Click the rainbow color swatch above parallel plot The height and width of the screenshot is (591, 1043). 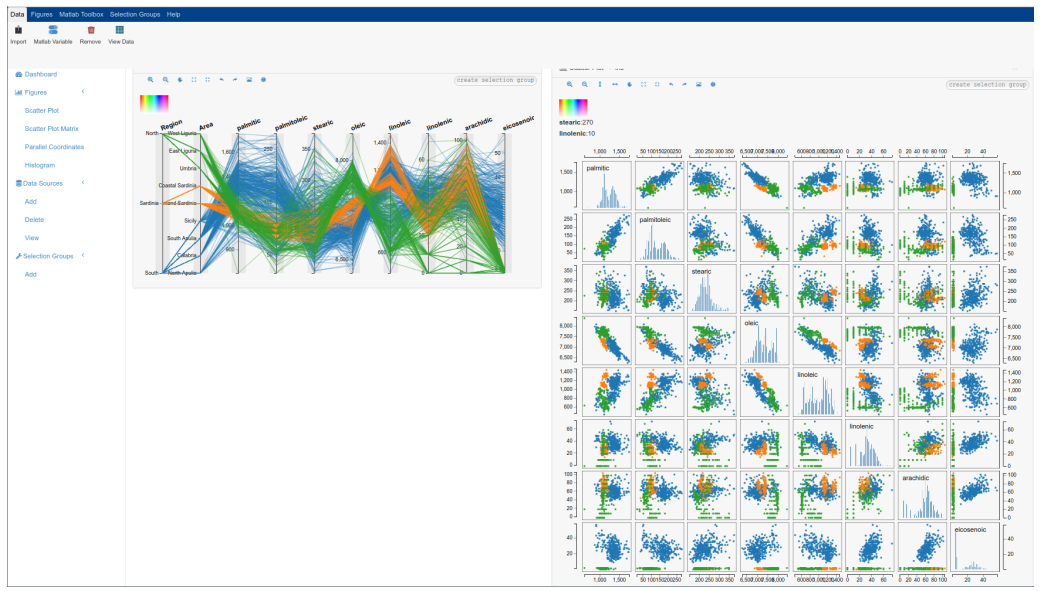[154, 103]
